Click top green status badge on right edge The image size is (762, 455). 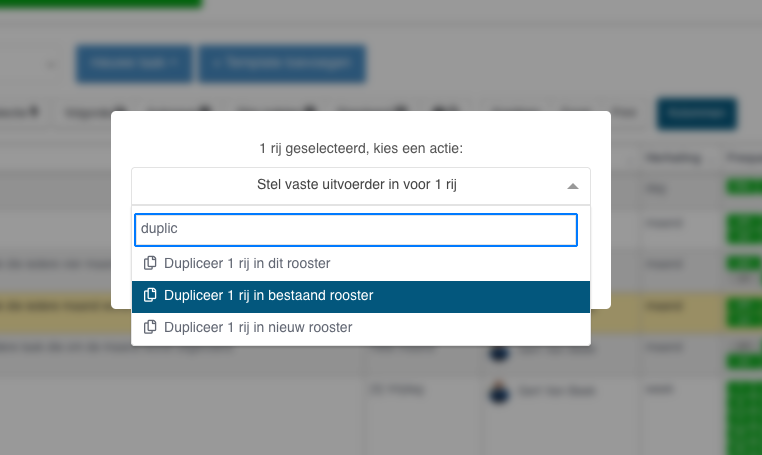(x=743, y=186)
